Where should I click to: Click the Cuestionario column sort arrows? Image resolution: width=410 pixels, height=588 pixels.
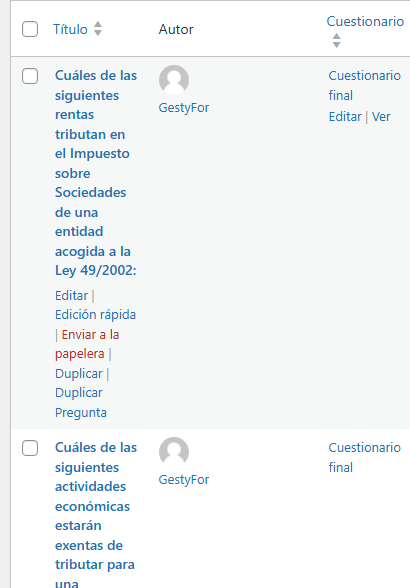click(336, 40)
